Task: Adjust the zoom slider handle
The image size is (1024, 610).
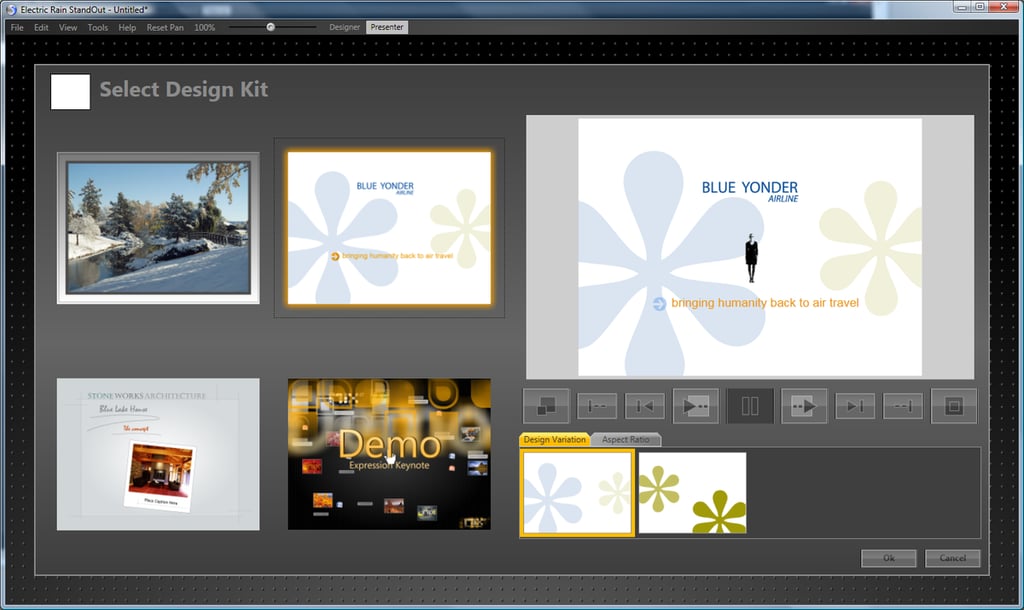Action: pyautogui.click(x=270, y=27)
